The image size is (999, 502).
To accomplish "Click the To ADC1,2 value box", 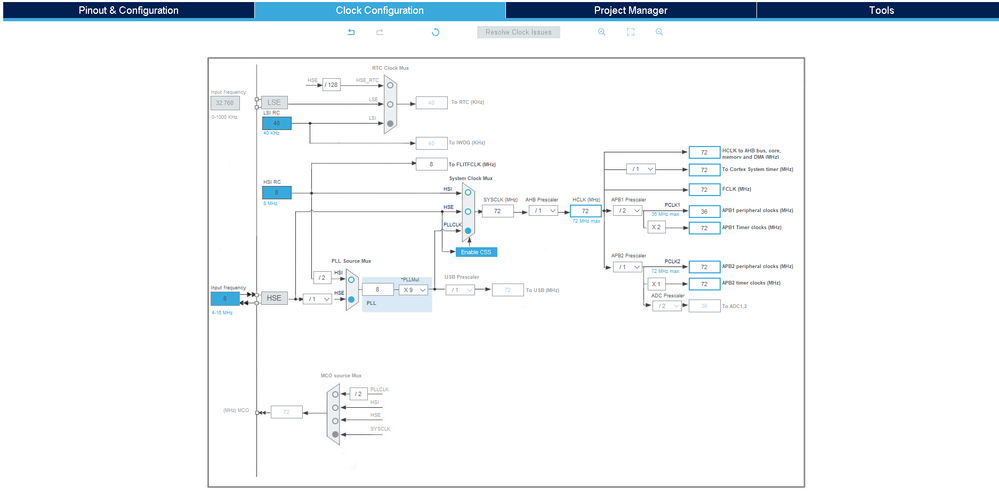I will [x=704, y=306].
